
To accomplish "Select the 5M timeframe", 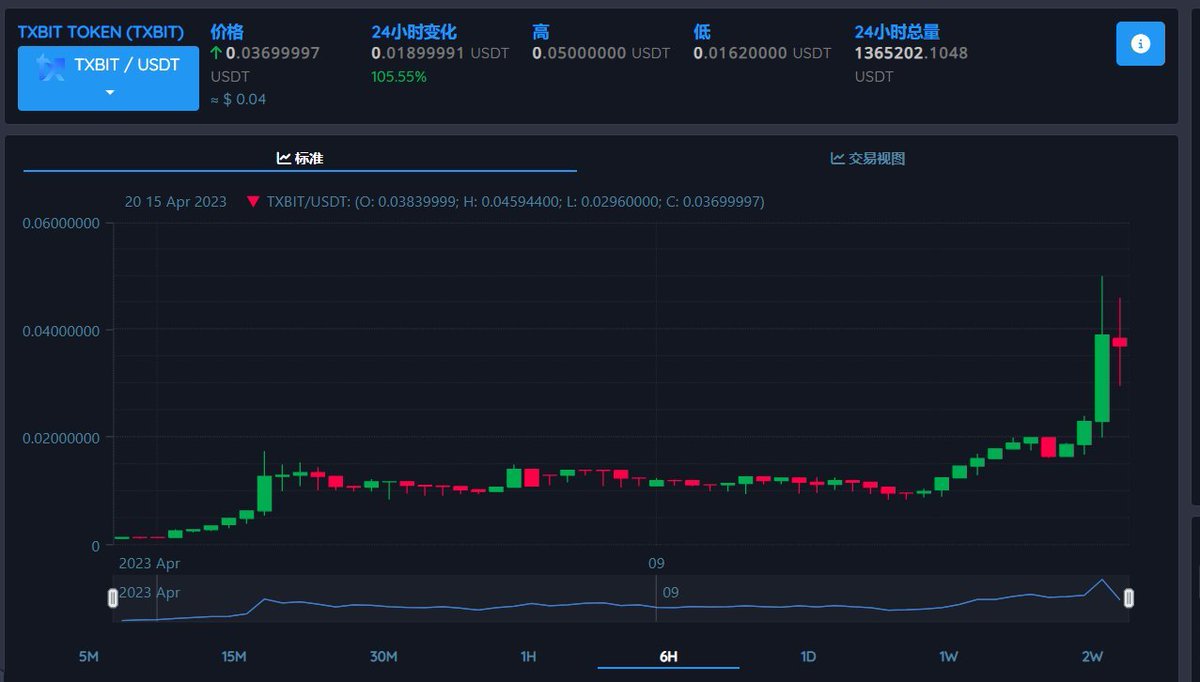I will 88,657.
